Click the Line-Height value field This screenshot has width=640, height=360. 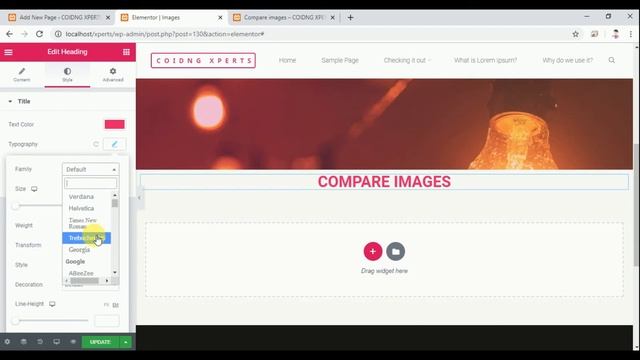[x=107, y=321]
